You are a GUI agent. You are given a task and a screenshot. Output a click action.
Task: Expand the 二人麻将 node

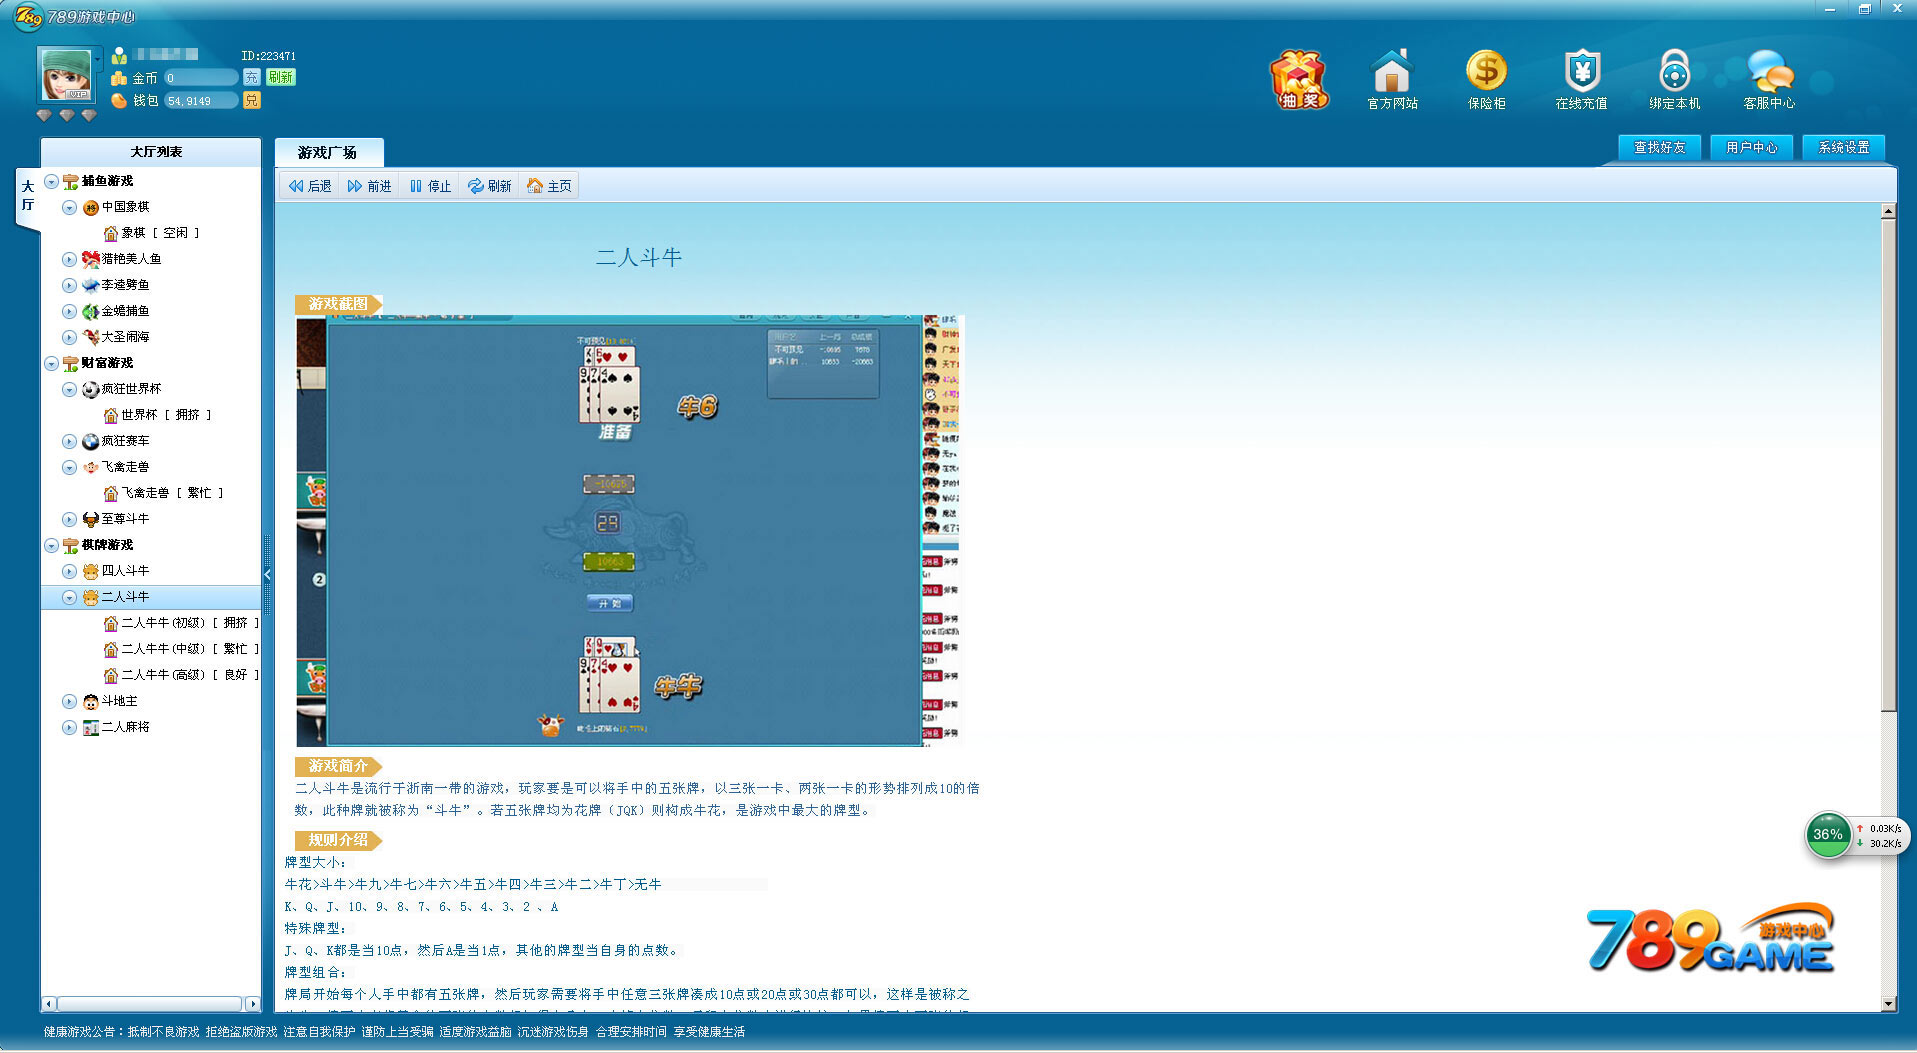pyautogui.click(x=69, y=727)
